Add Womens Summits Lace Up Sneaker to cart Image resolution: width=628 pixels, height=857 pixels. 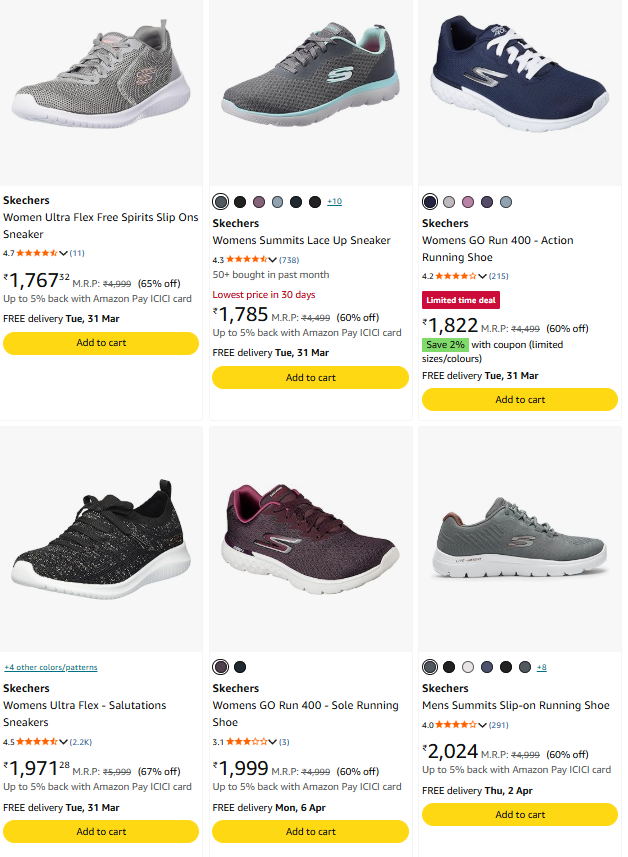tap(310, 378)
